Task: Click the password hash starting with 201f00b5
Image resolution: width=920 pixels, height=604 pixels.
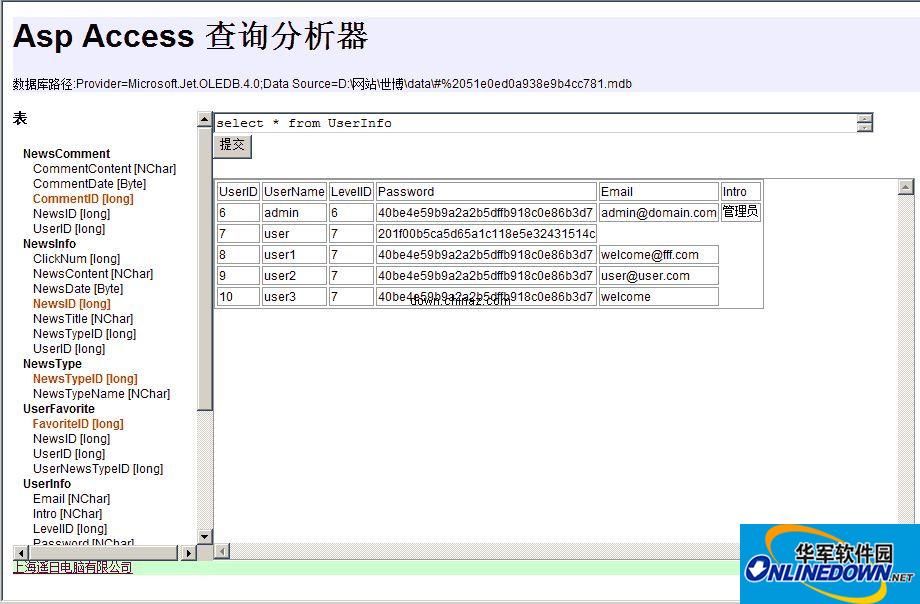Action: 486,234
